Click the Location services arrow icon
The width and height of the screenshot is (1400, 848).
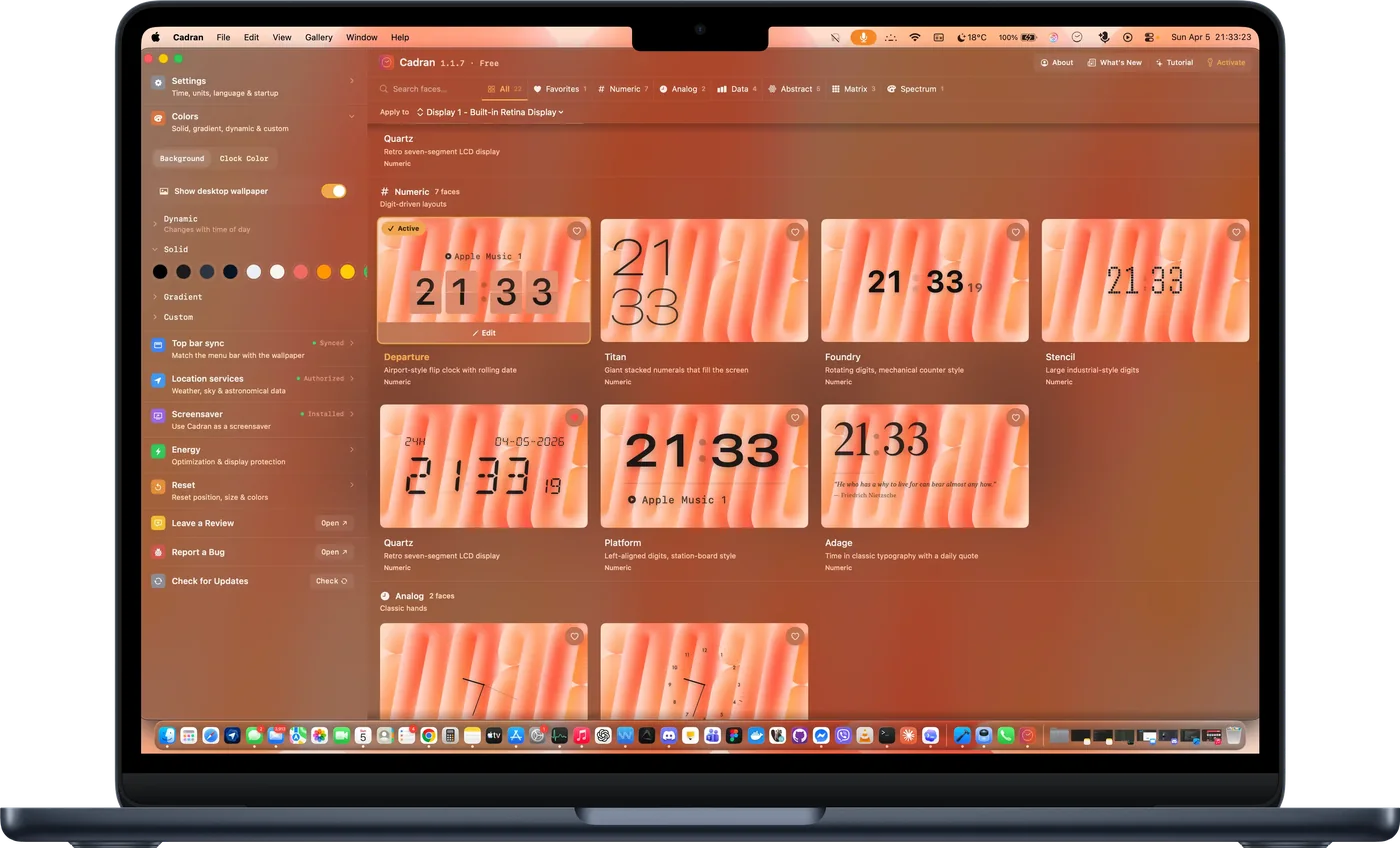(x=158, y=380)
